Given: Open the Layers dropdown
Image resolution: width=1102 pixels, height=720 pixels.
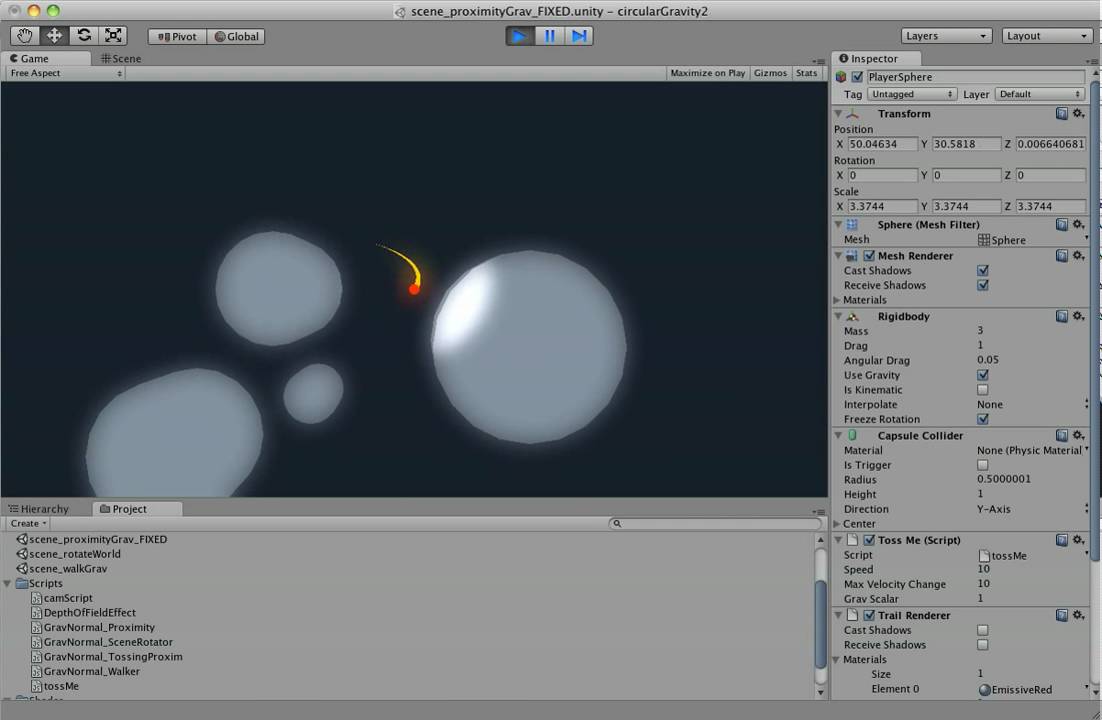Looking at the screenshot, I should pos(944,35).
